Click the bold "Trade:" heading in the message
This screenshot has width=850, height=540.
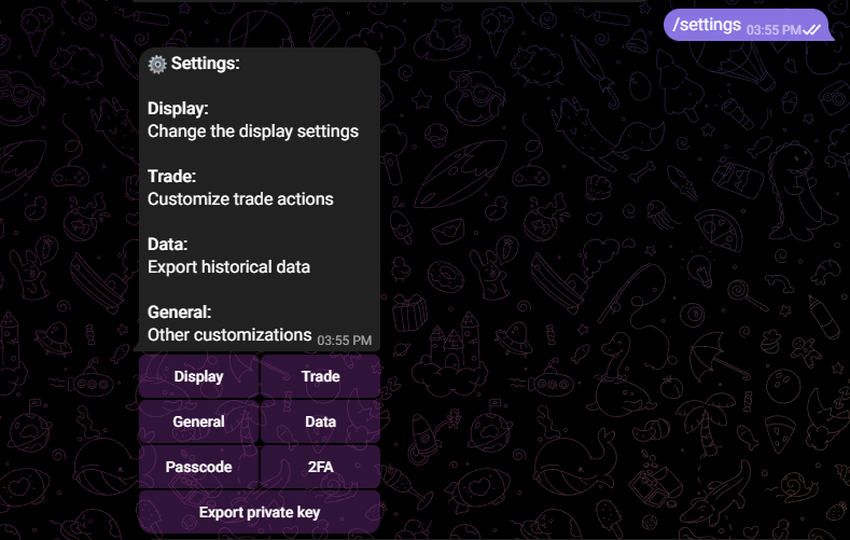point(171,176)
